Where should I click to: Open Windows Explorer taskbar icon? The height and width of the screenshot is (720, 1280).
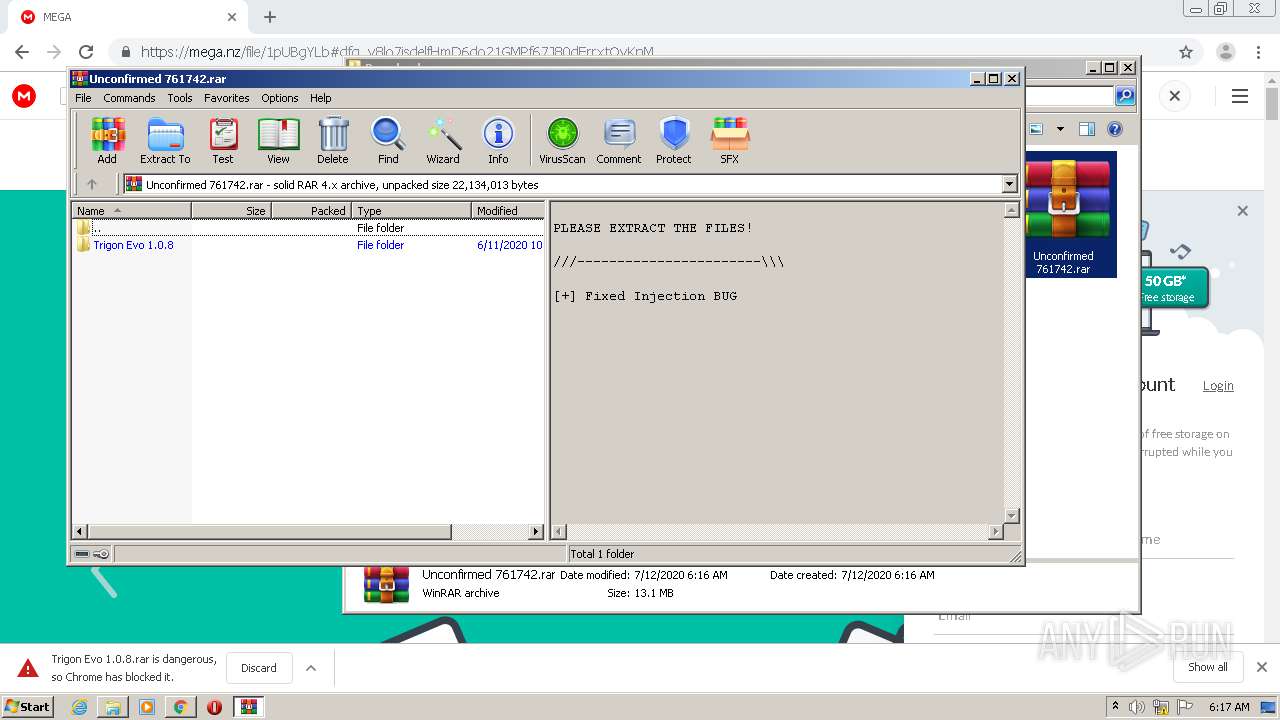[113, 707]
